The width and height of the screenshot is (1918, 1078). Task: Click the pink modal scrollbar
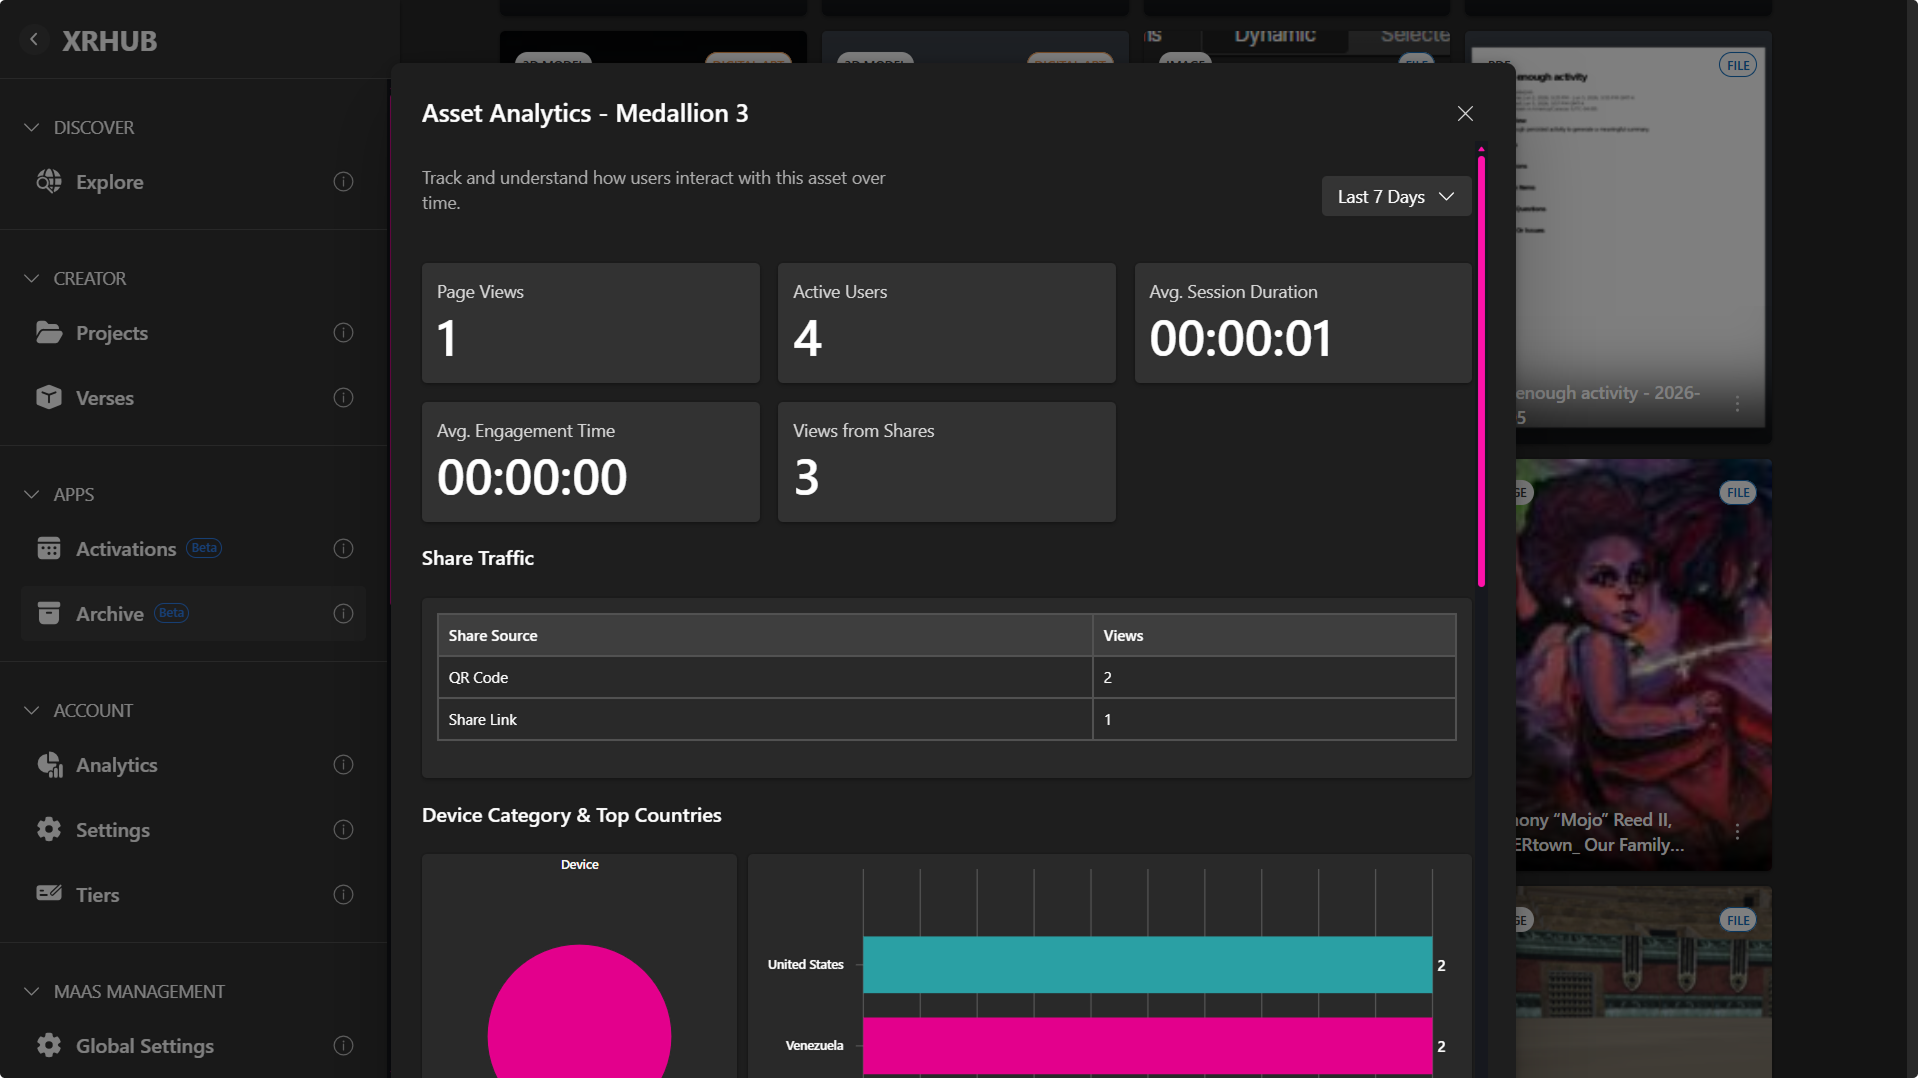pyautogui.click(x=1481, y=369)
